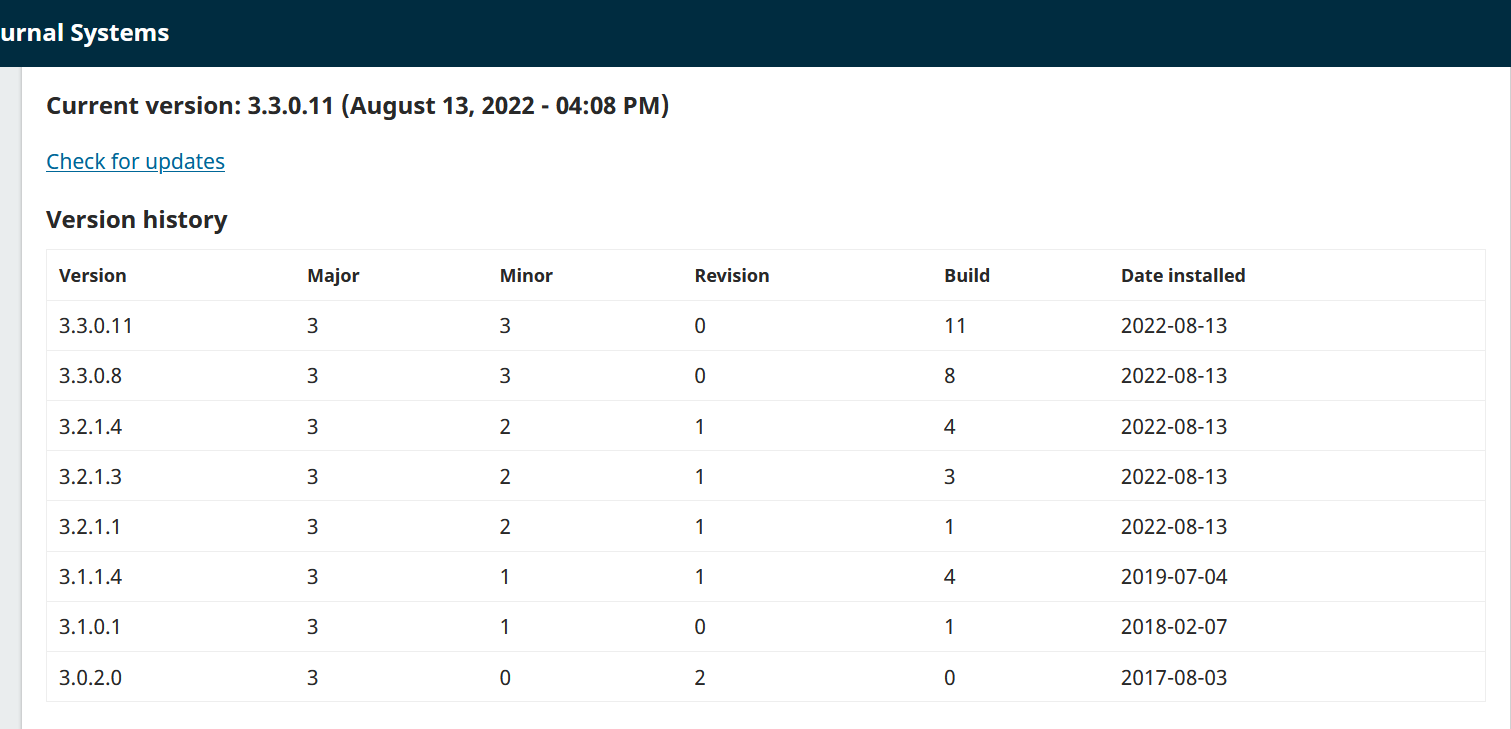Click the Build column header
The width and height of the screenshot is (1511, 729).
966,275
